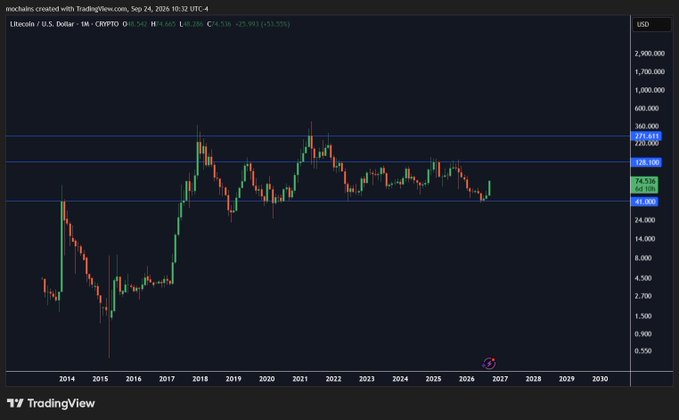Viewport: 679px width, 420px height.
Task: Click the 2030 label on time axis
Action: point(600,379)
